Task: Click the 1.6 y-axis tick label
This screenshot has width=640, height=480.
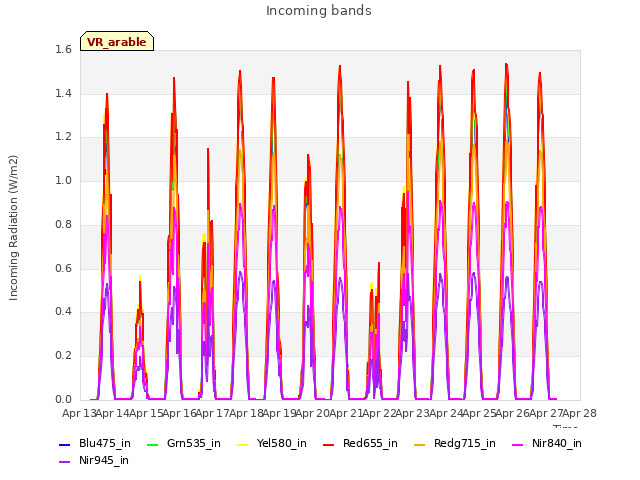Action: pyautogui.click(x=63, y=49)
